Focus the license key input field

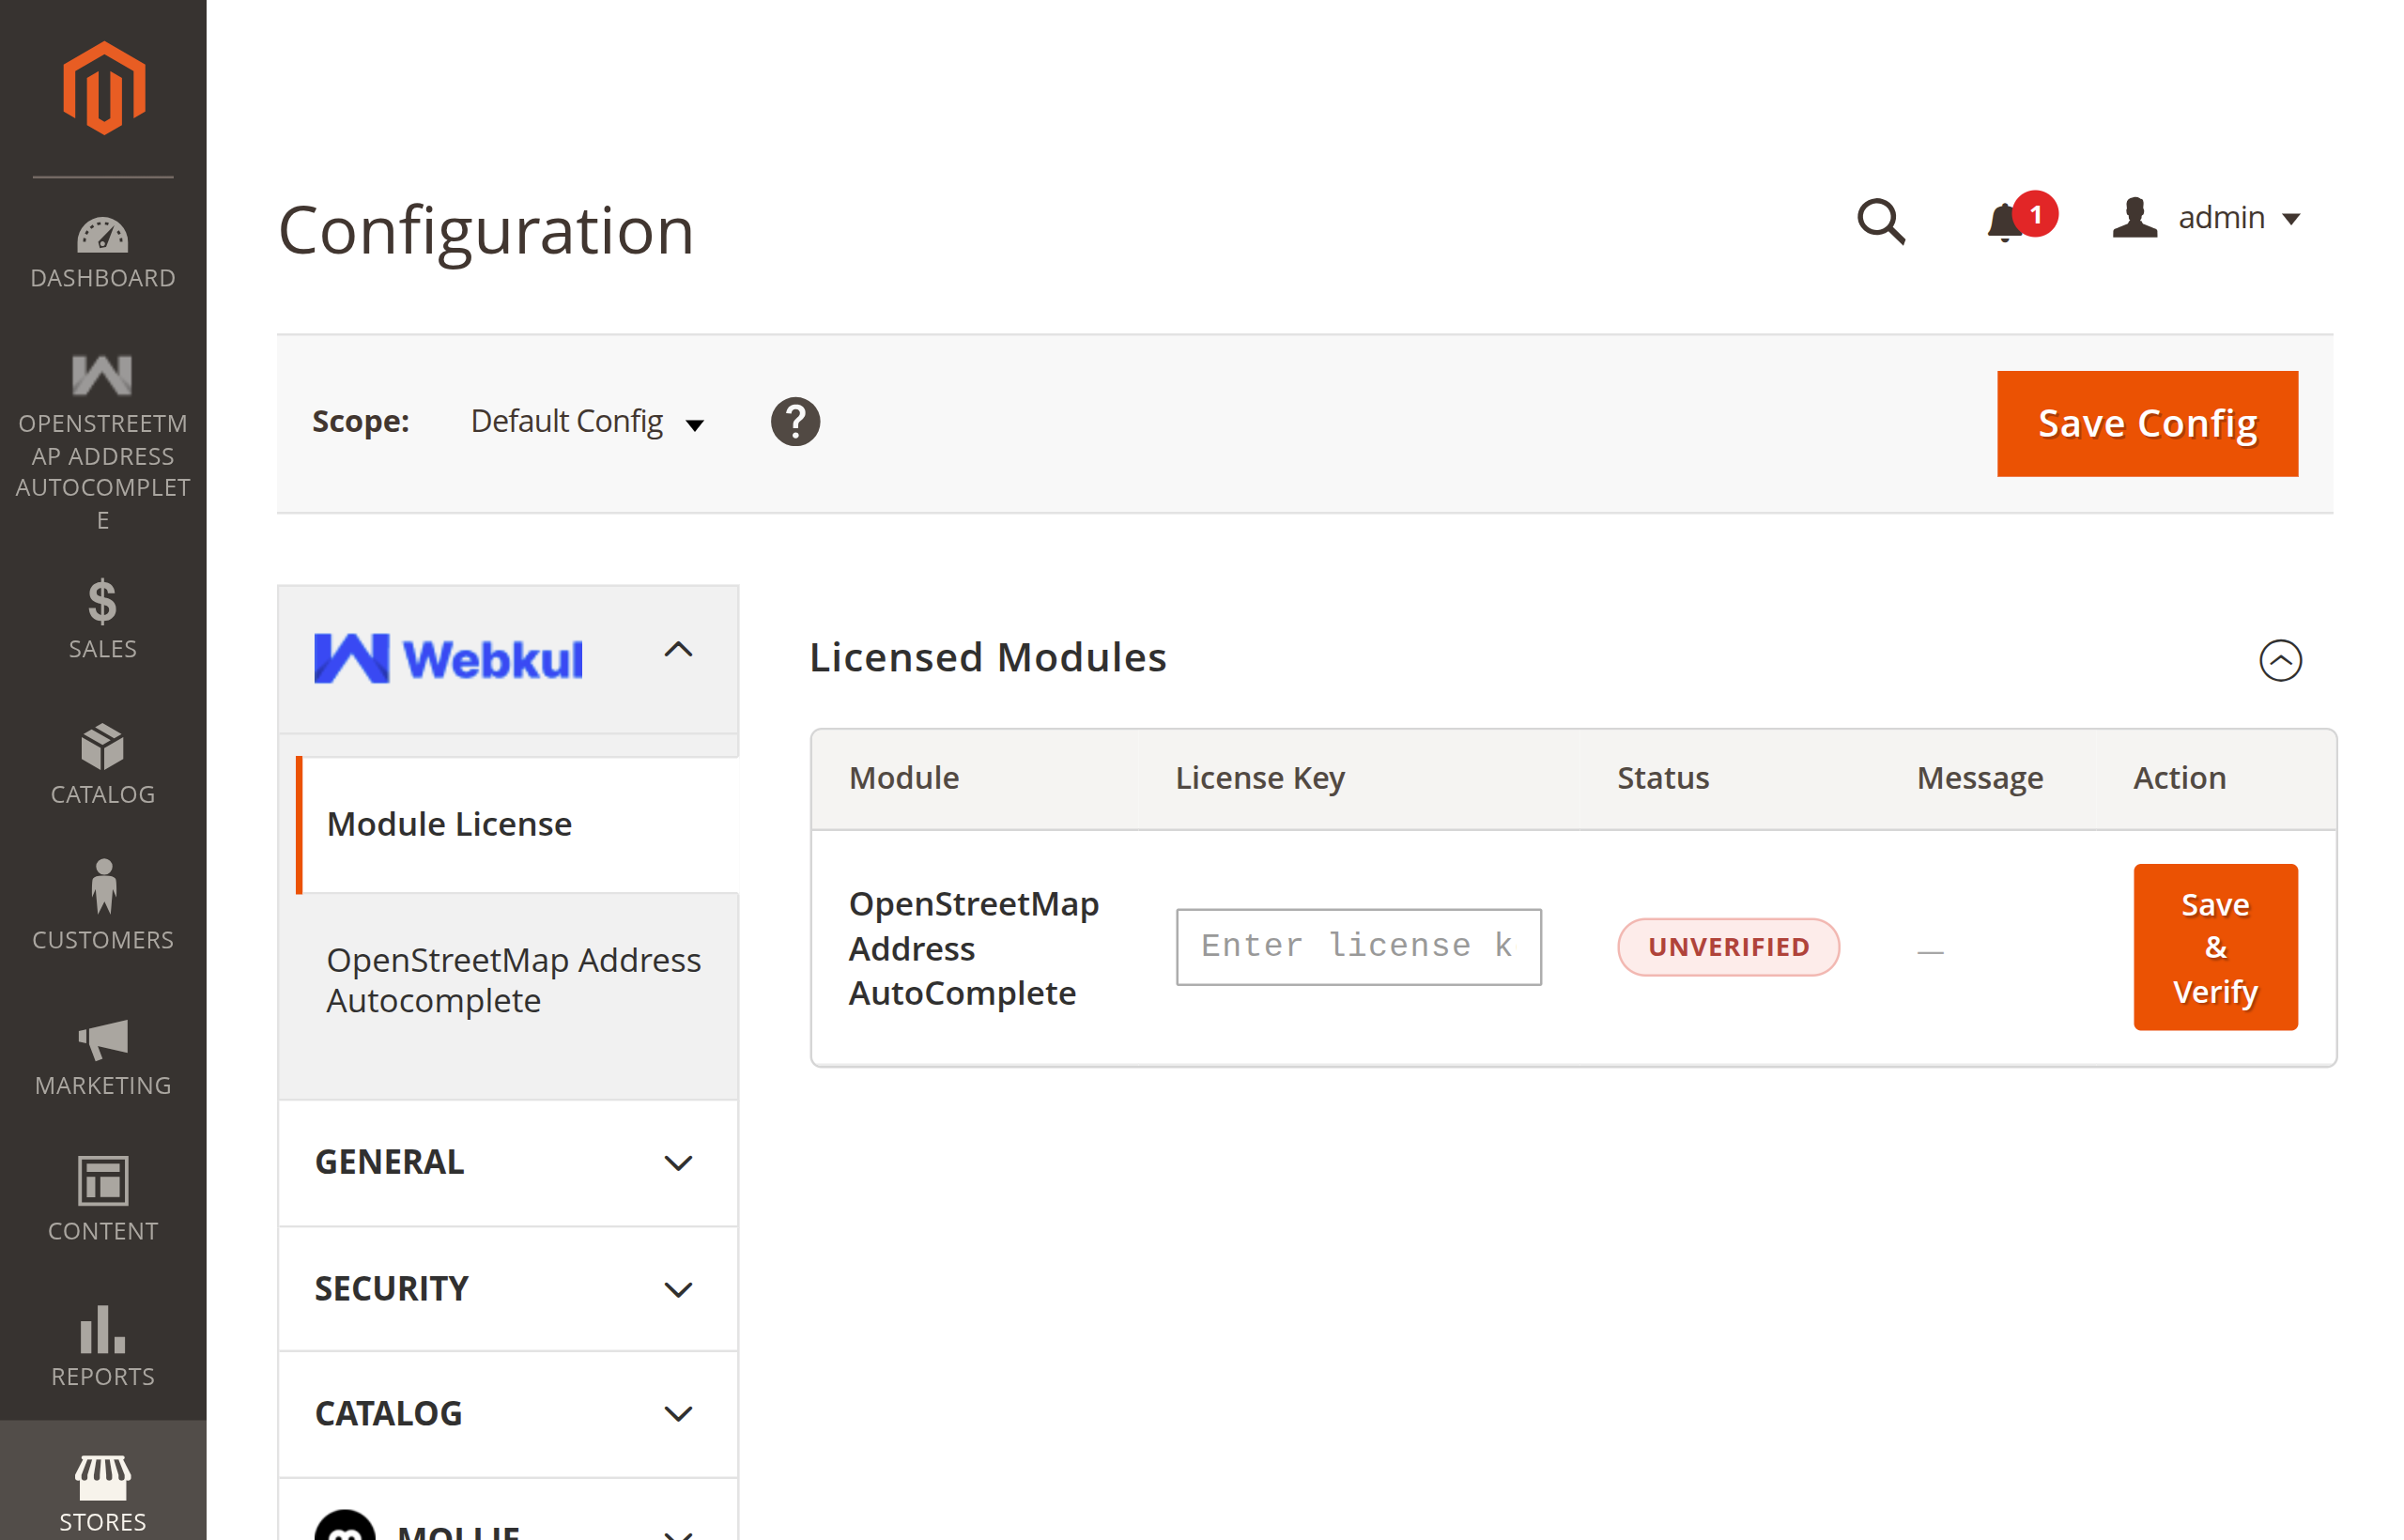pos(1358,946)
